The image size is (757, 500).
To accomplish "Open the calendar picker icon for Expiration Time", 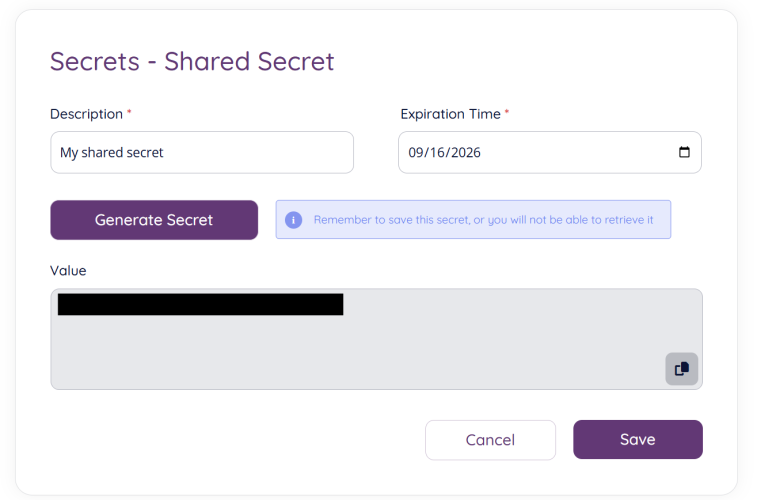I will pyautogui.click(x=684, y=153).
